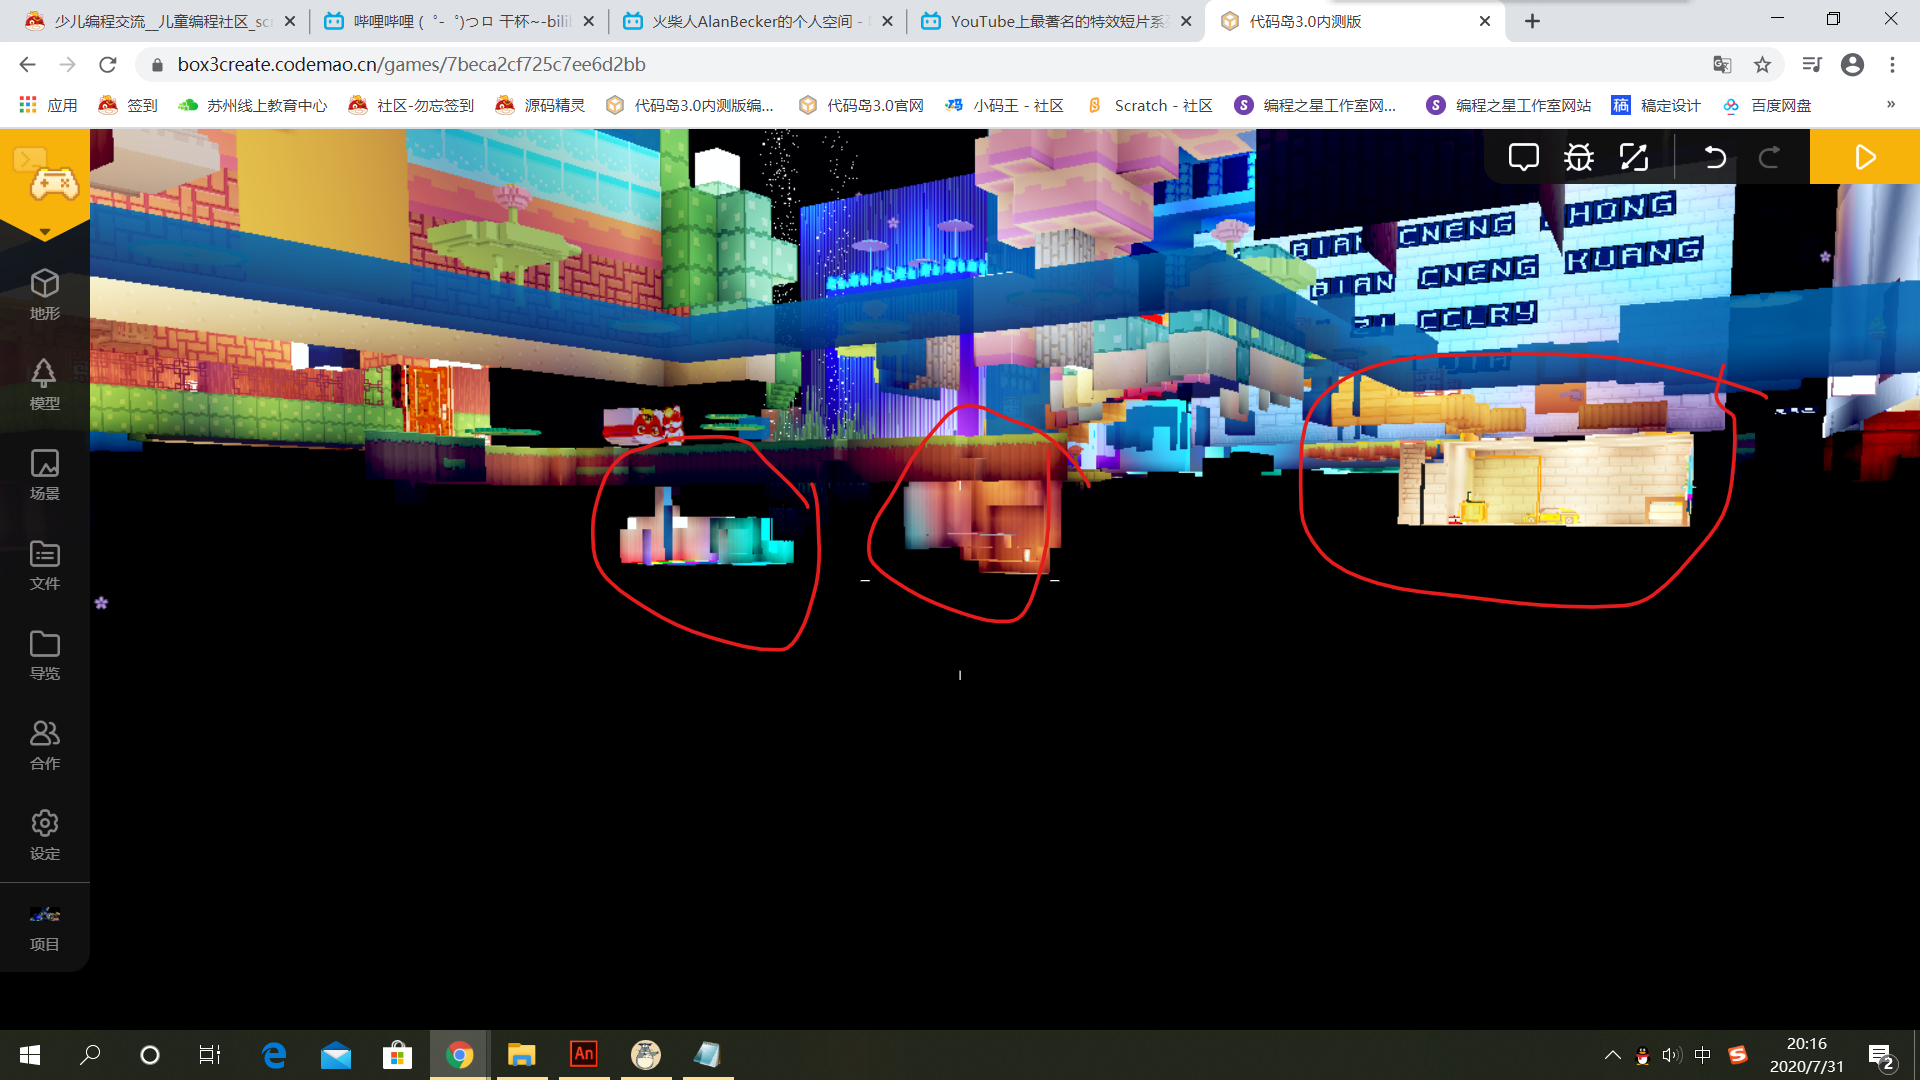This screenshot has width=1920, height=1080.
Task: Open Chrome profile account menu
Action: (1852, 65)
